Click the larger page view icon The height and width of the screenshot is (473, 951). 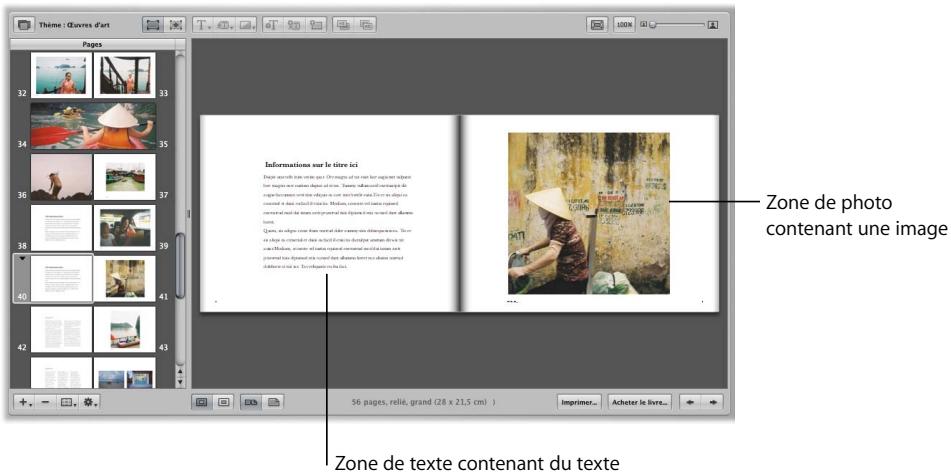201,401
